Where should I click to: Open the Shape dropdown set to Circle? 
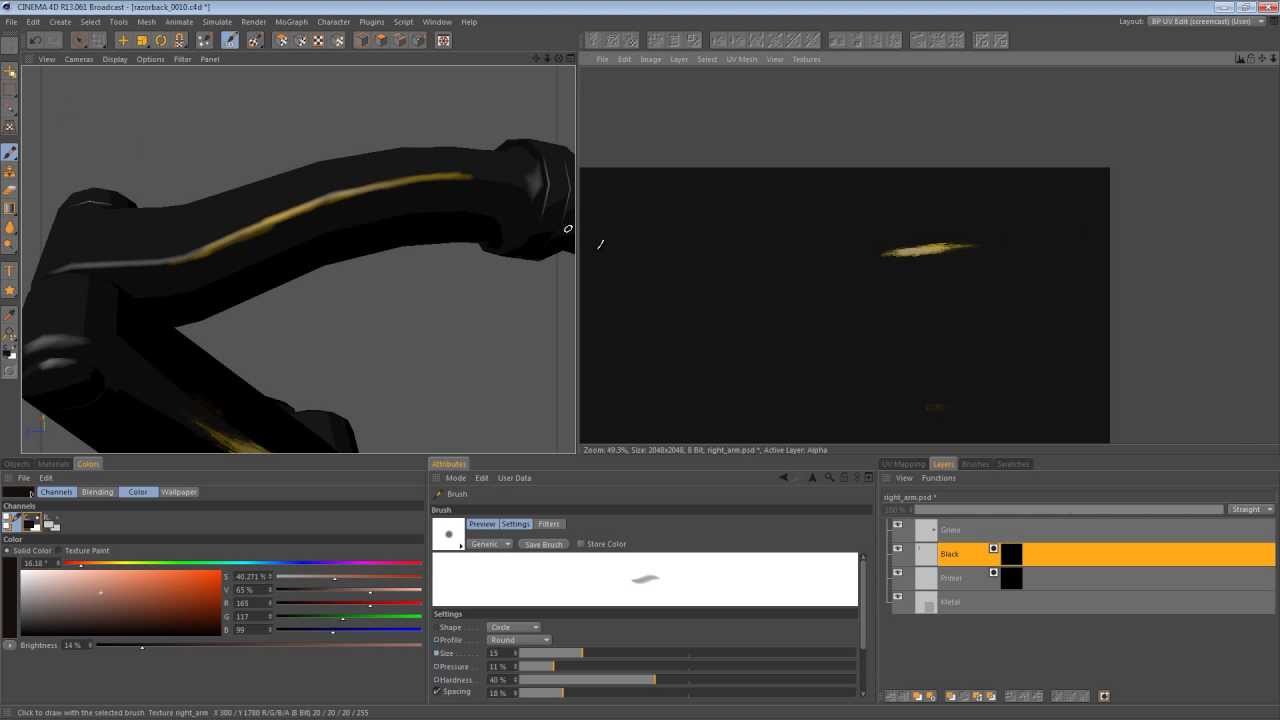[x=513, y=627]
